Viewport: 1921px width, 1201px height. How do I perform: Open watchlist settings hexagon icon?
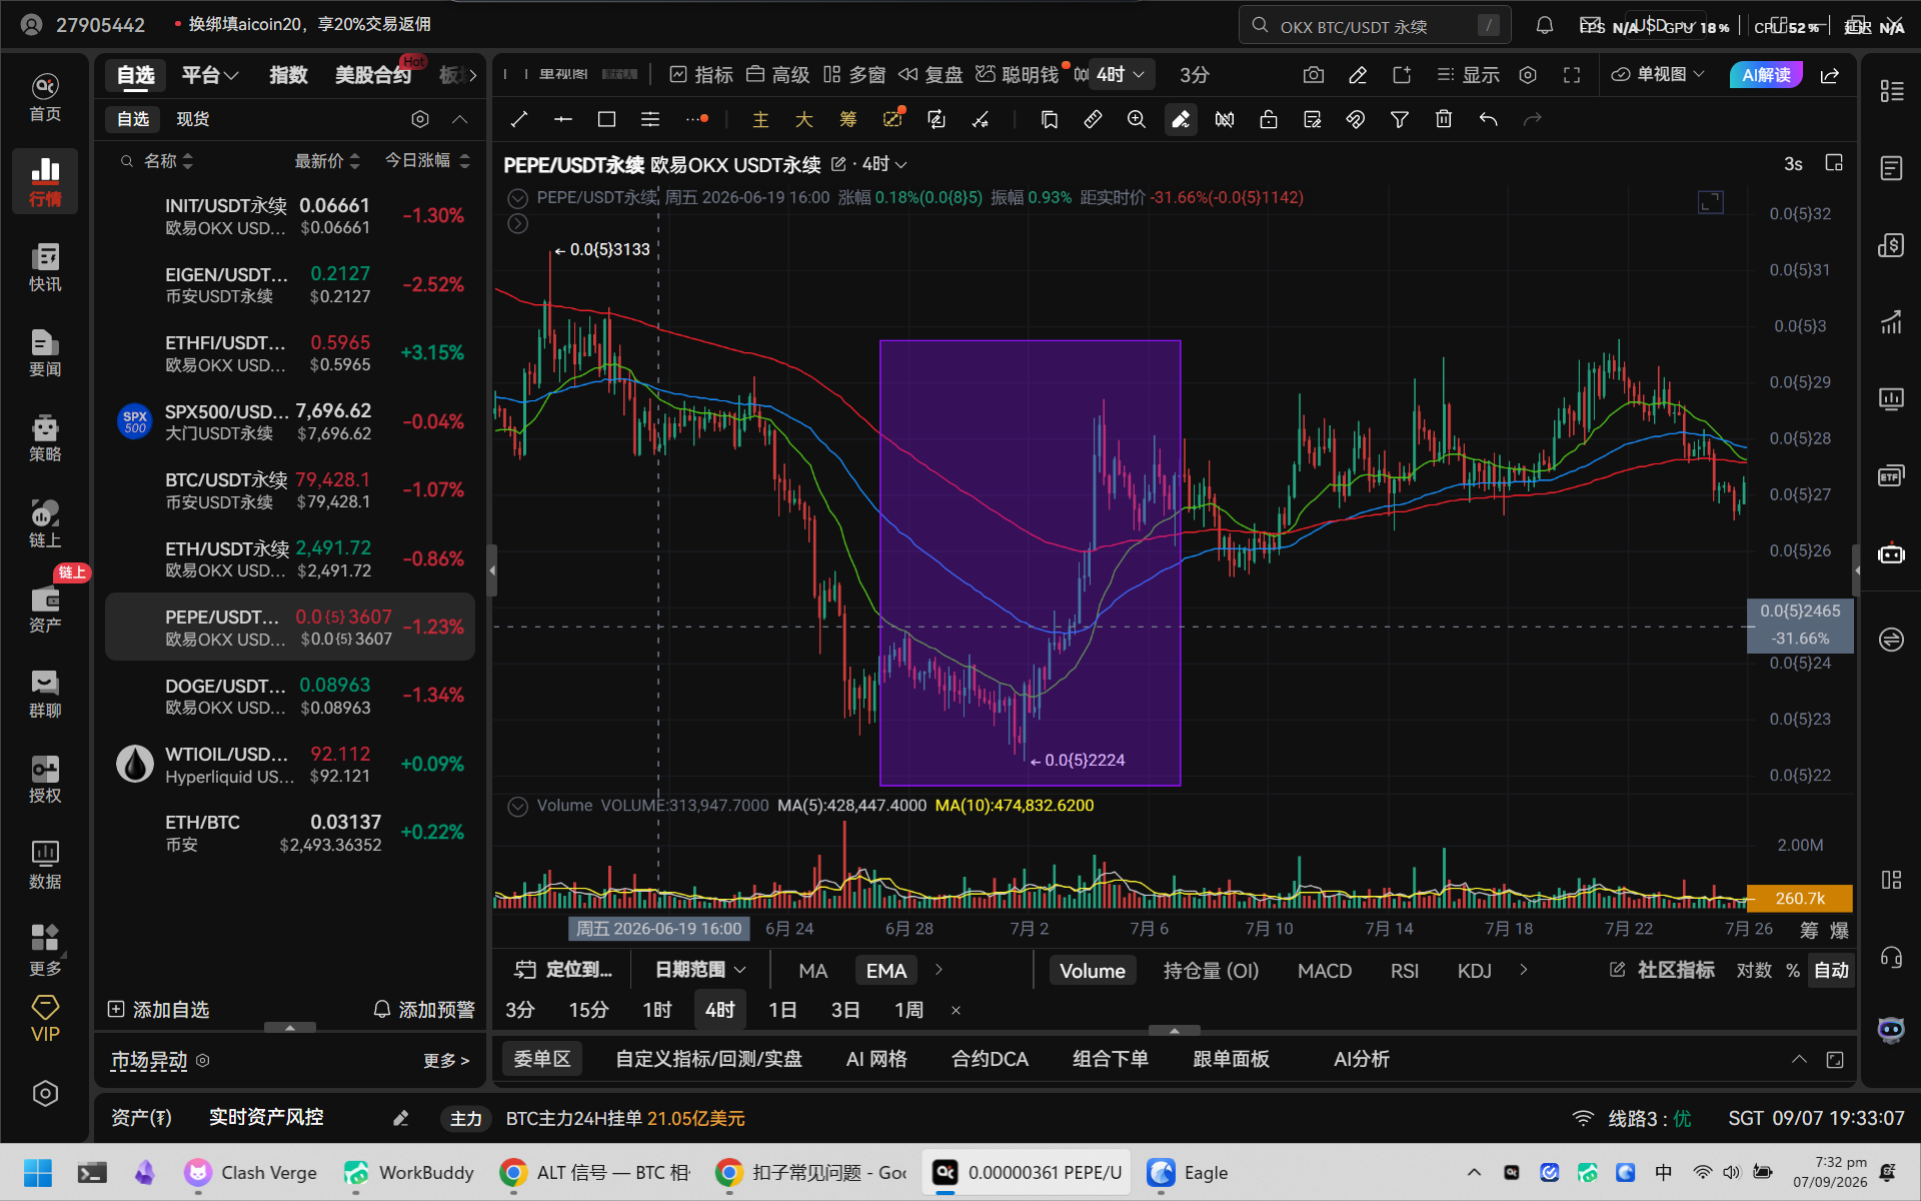tap(420, 119)
